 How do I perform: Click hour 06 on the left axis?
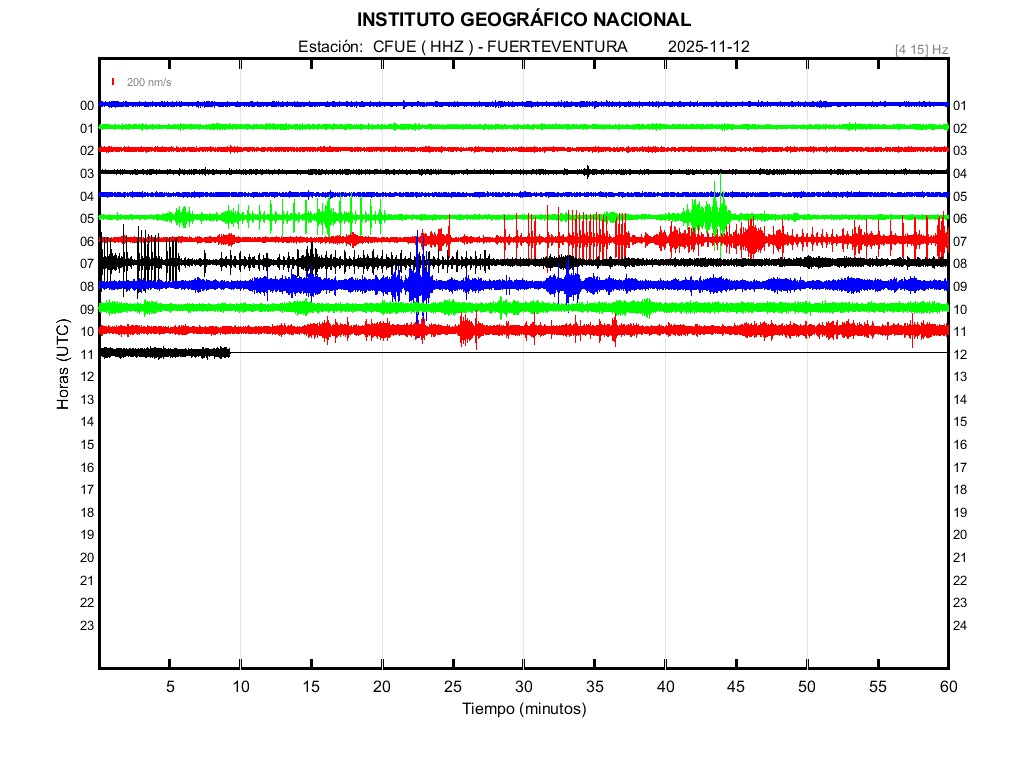point(87,242)
